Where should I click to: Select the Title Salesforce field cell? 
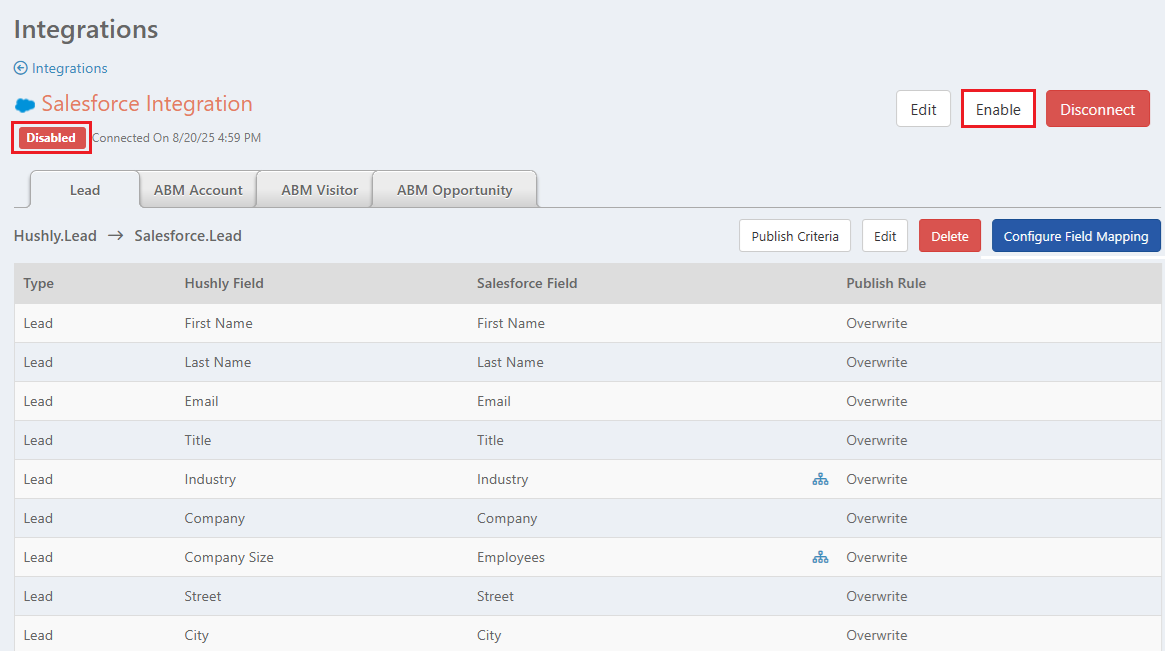pyautogui.click(x=490, y=440)
